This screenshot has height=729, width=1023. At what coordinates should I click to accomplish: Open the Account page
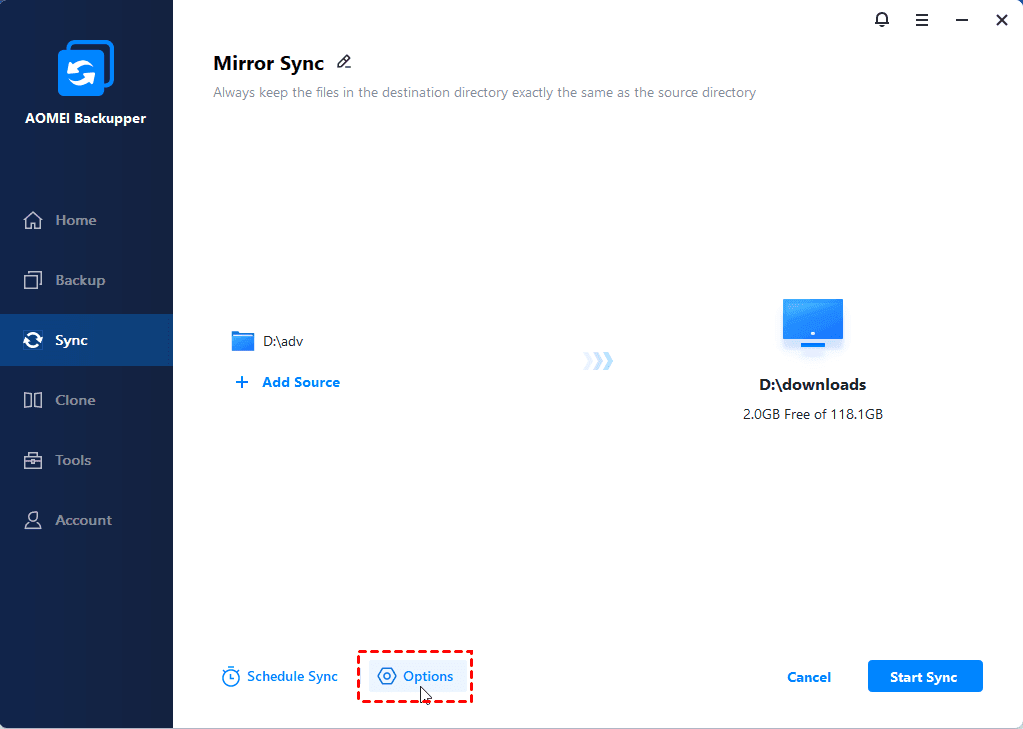click(x=83, y=520)
